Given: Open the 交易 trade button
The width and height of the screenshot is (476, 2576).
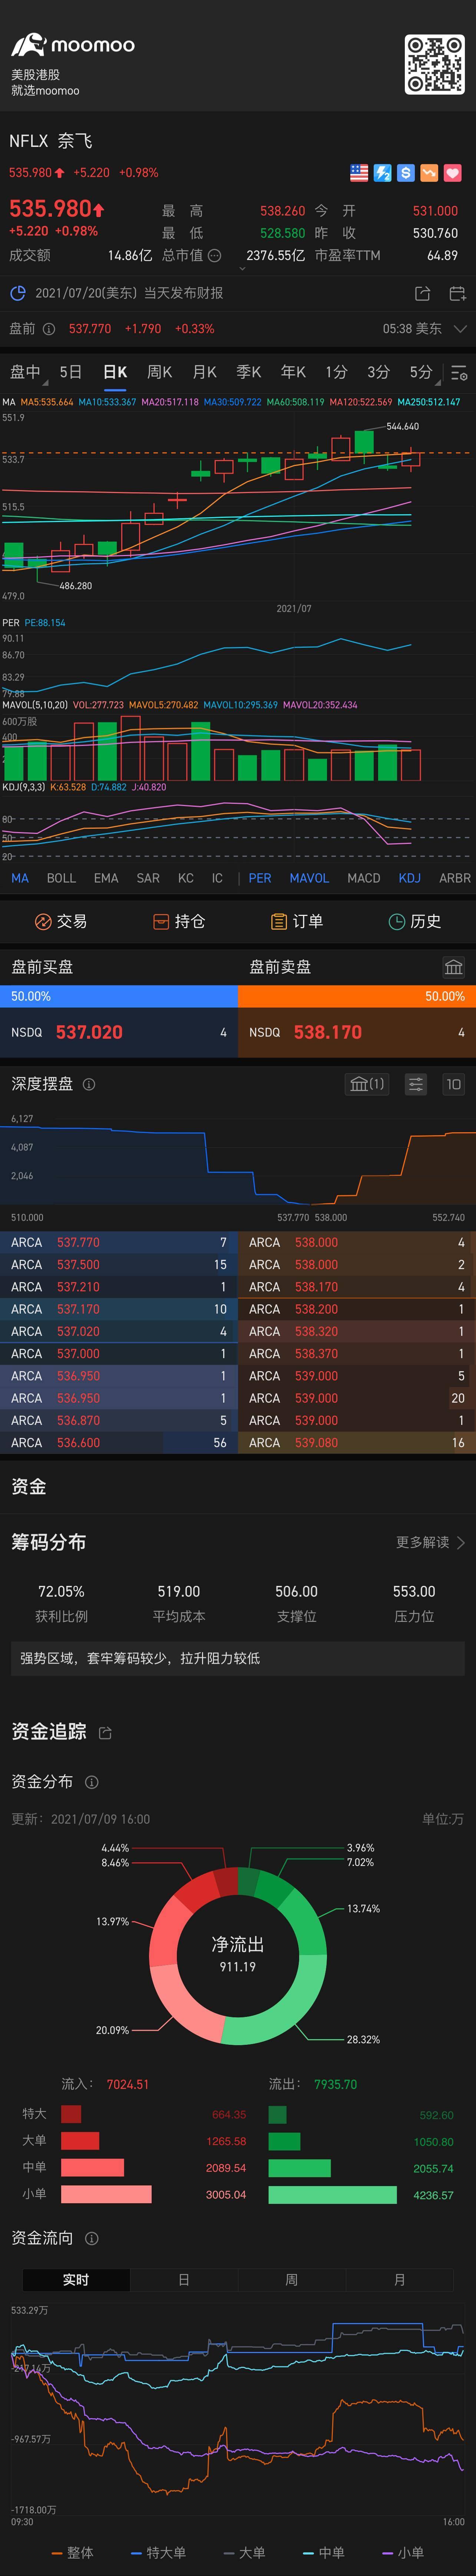Looking at the screenshot, I should click(61, 921).
